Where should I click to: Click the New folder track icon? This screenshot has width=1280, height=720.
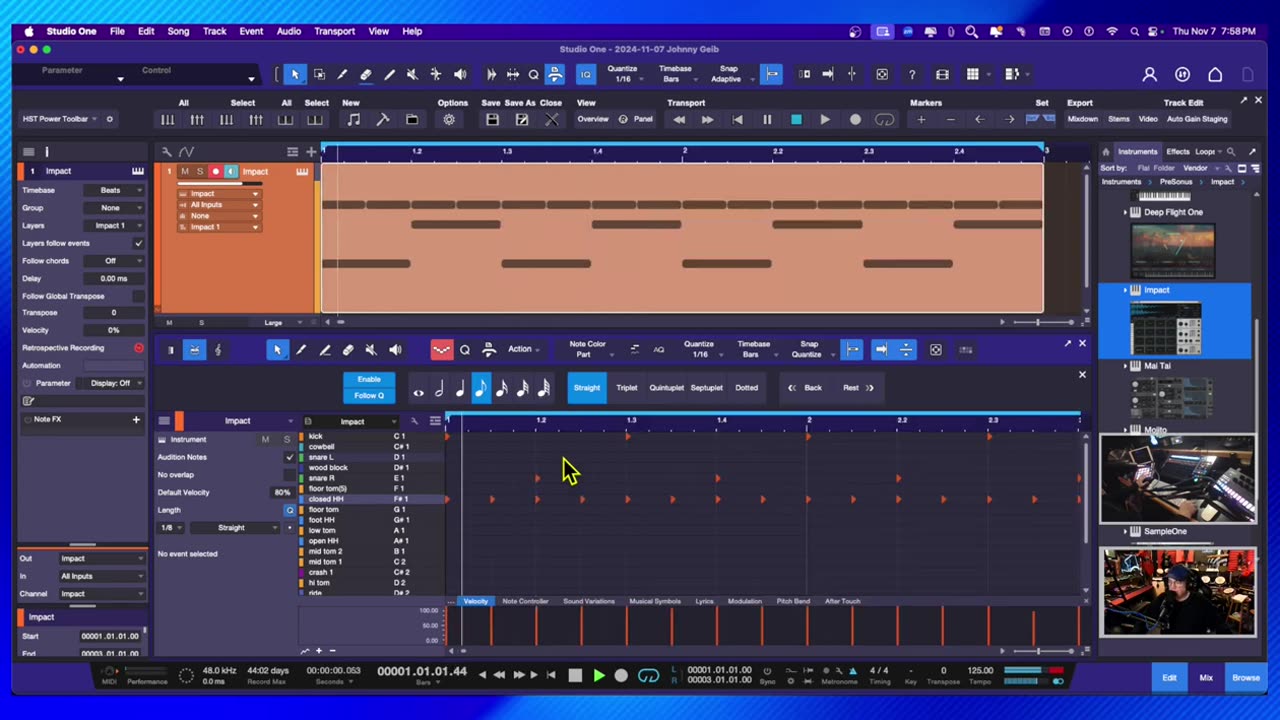pyautogui.click(x=412, y=119)
